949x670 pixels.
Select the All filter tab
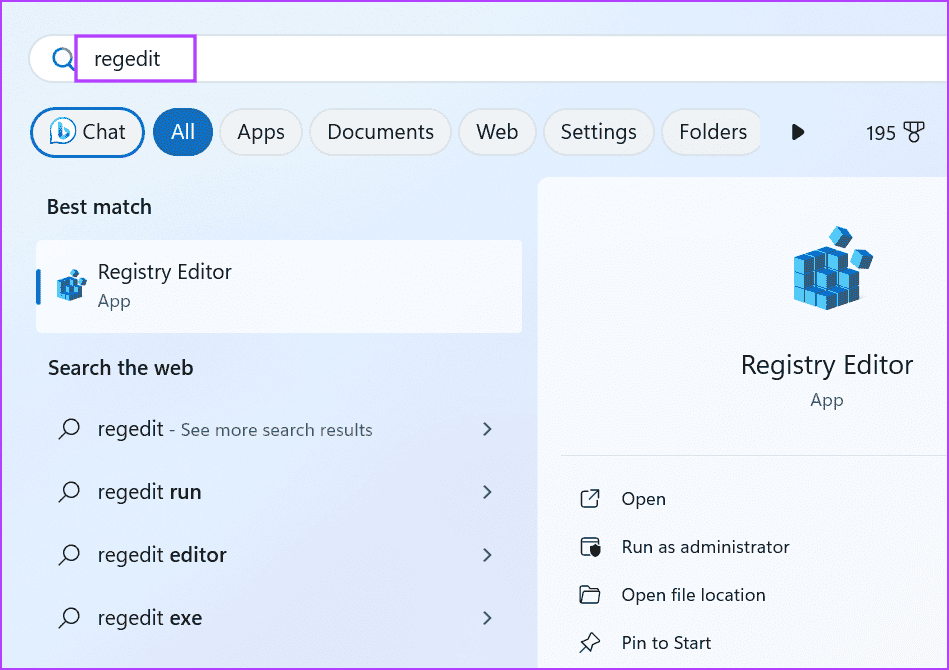click(x=183, y=132)
